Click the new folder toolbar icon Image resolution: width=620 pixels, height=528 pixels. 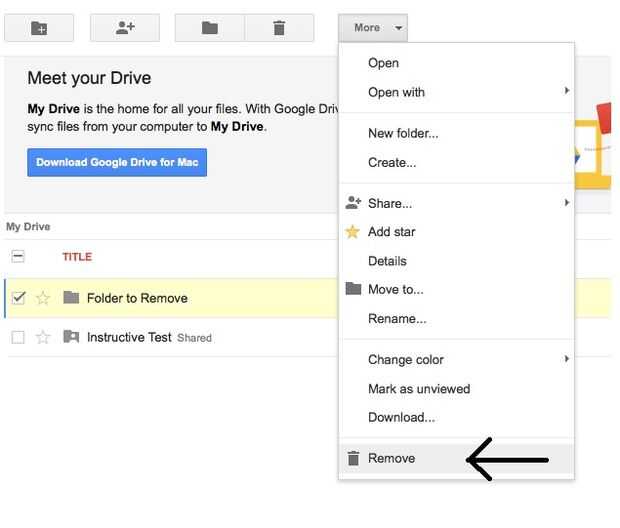point(39,28)
